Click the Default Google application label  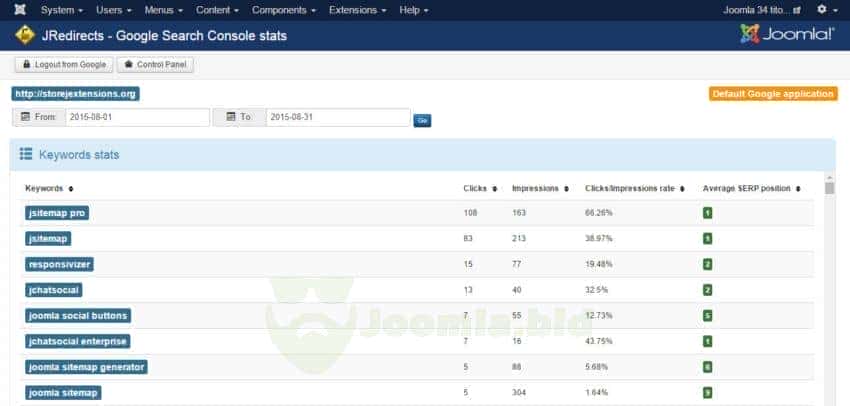pos(773,94)
